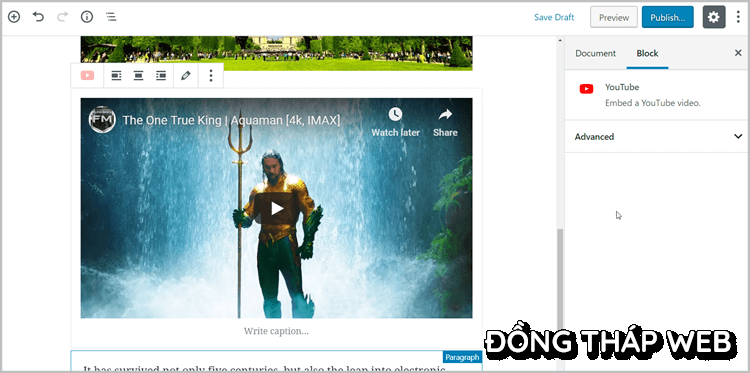The image size is (750, 373).
Task: Click the Preview button
Action: pos(614,17)
